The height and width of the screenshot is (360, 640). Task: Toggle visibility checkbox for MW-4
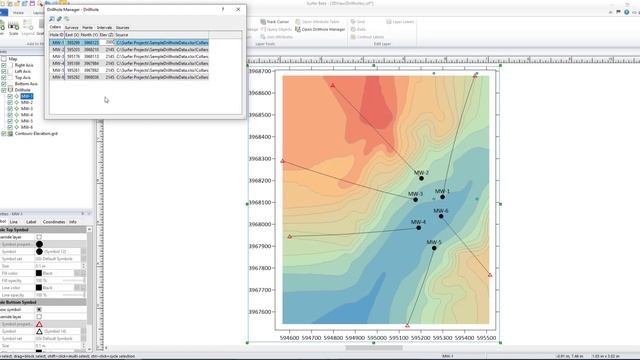point(10,115)
